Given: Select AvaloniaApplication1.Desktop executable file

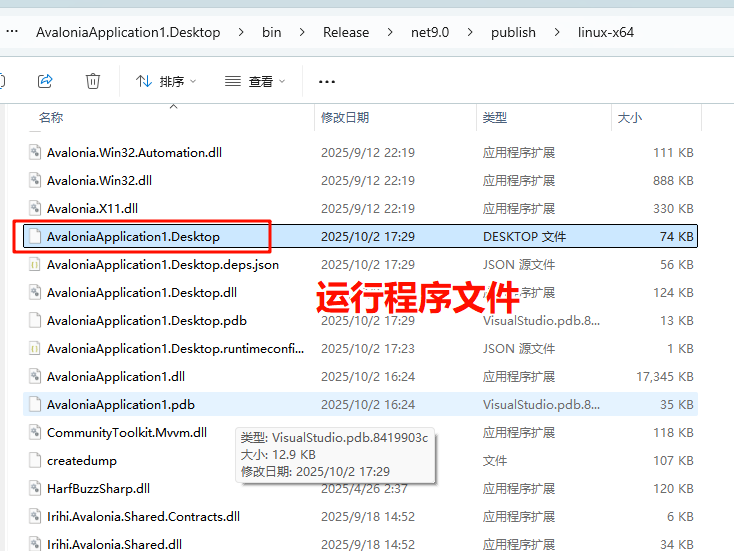Looking at the screenshot, I should tap(360, 236).
